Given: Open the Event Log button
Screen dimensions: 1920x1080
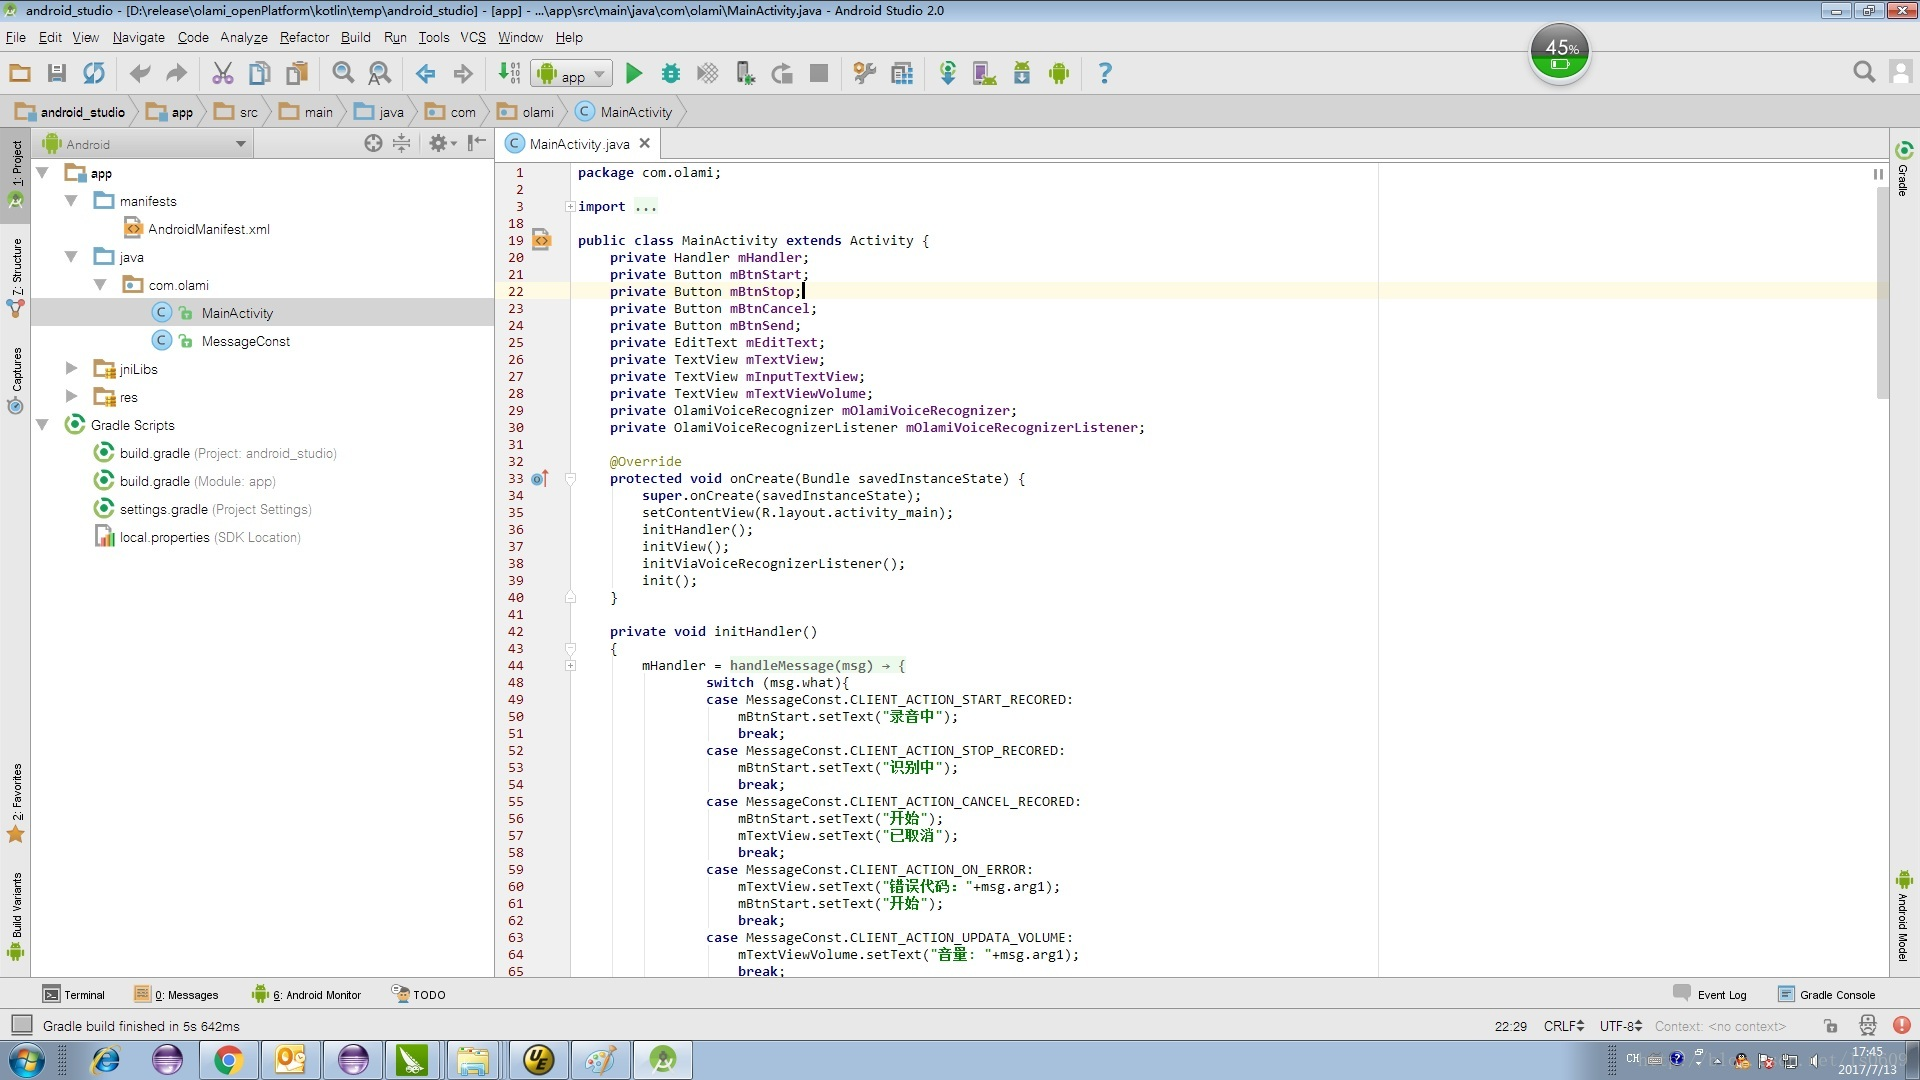Looking at the screenshot, I should coord(1710,994).
